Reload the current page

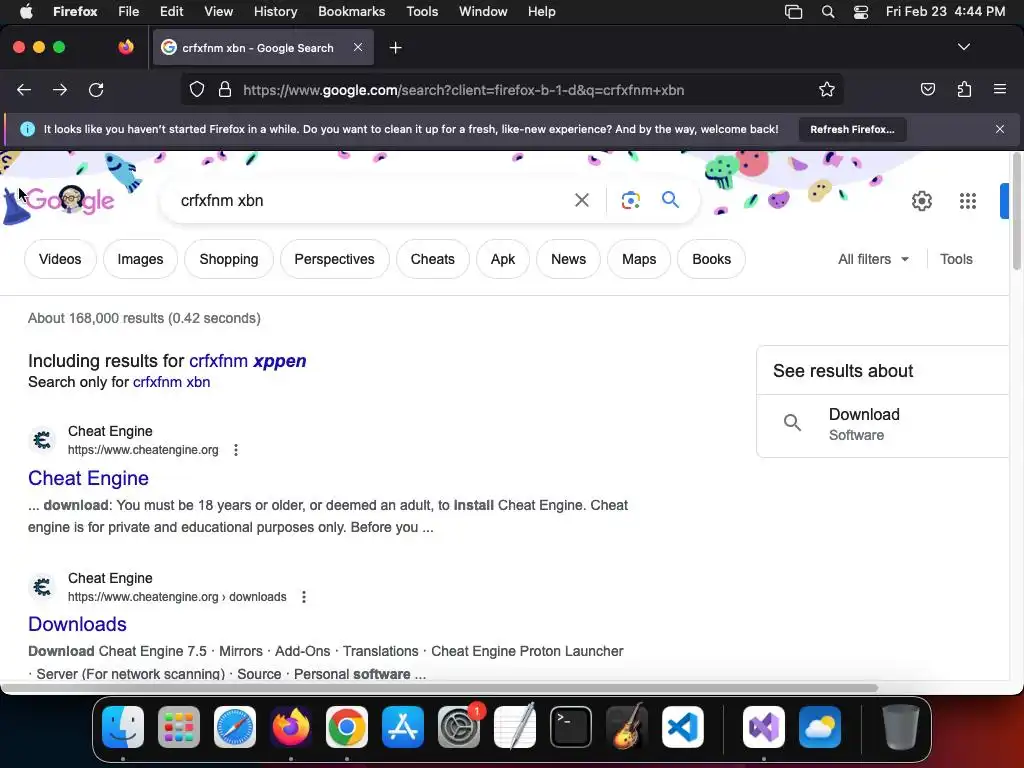tap(96, 90)
